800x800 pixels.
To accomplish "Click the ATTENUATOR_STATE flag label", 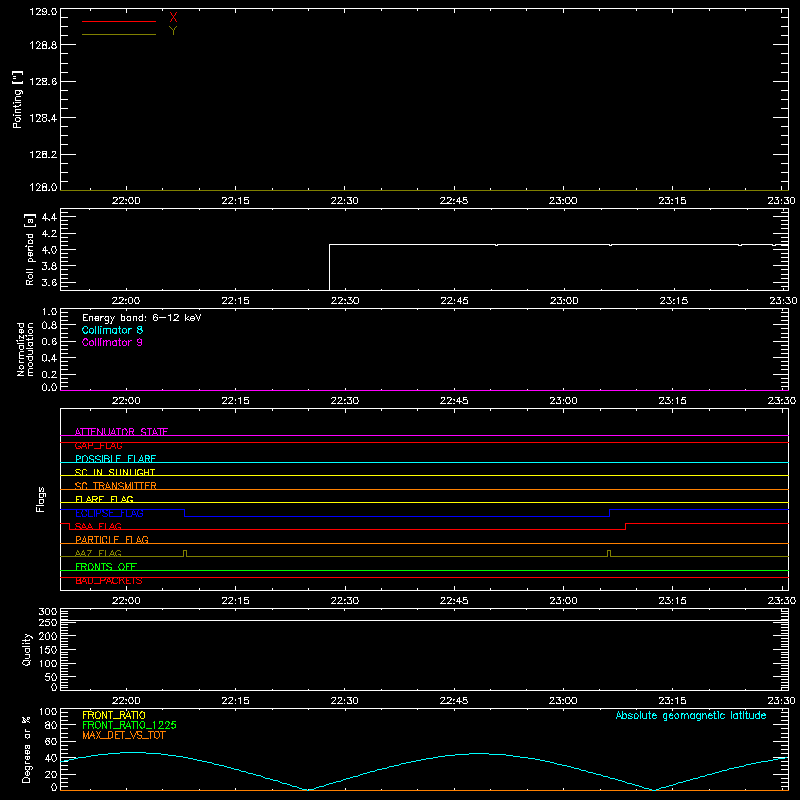I will pos(121,432).
